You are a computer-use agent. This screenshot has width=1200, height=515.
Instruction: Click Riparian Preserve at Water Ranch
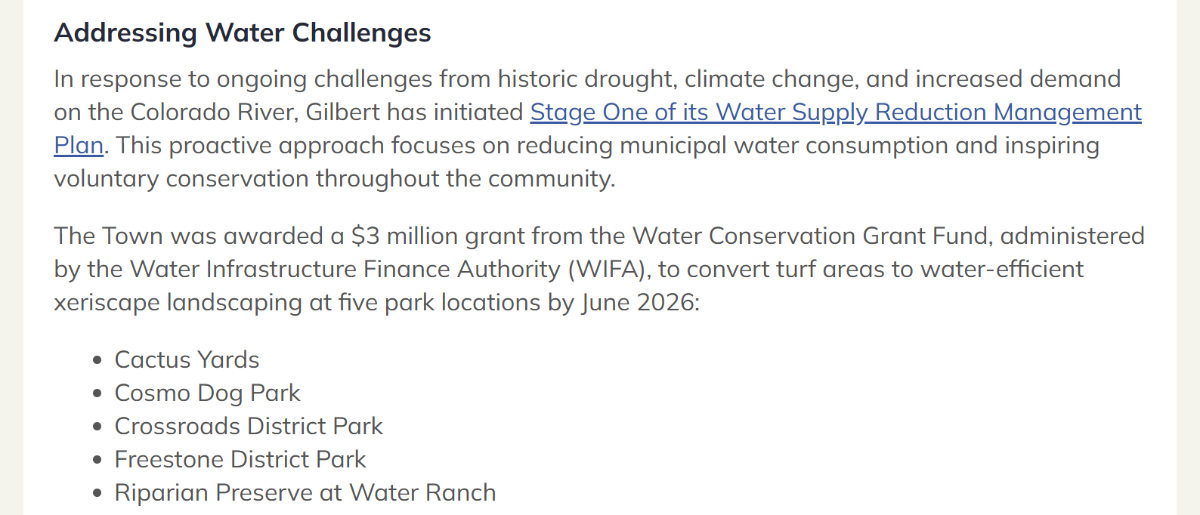coord(305,492)
